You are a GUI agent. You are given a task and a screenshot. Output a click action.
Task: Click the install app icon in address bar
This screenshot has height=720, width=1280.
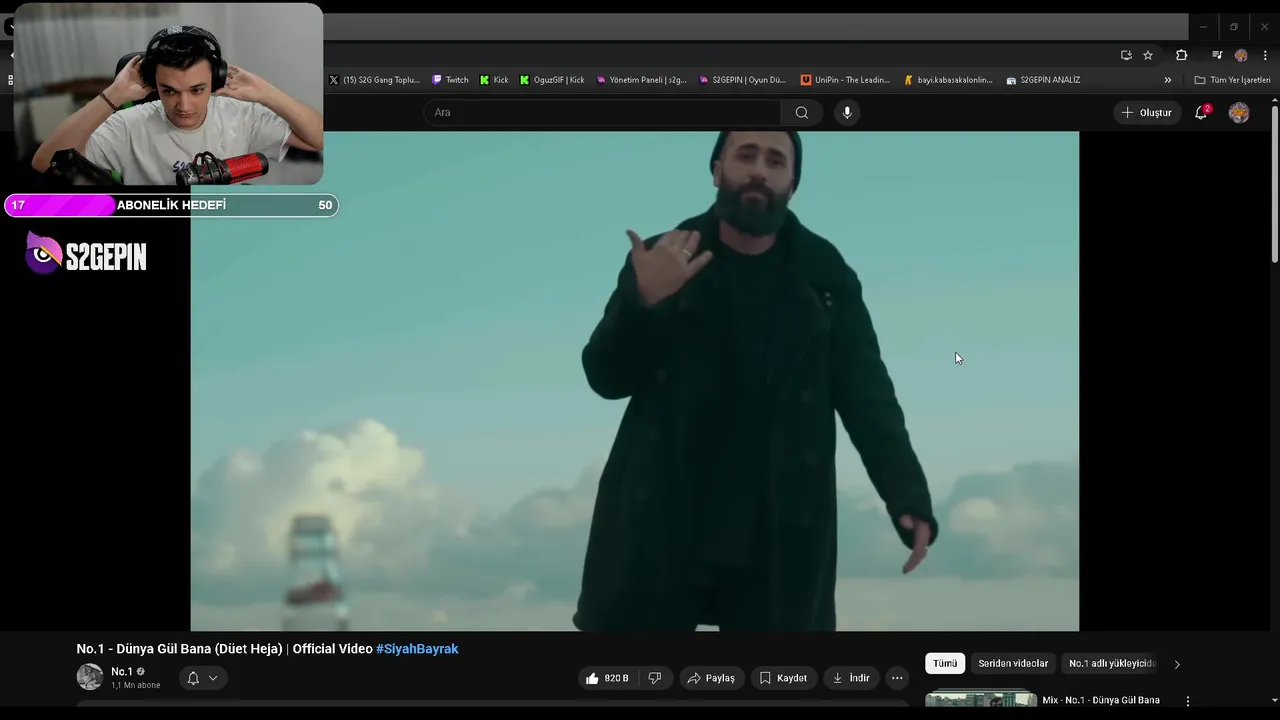(1126, 55)
